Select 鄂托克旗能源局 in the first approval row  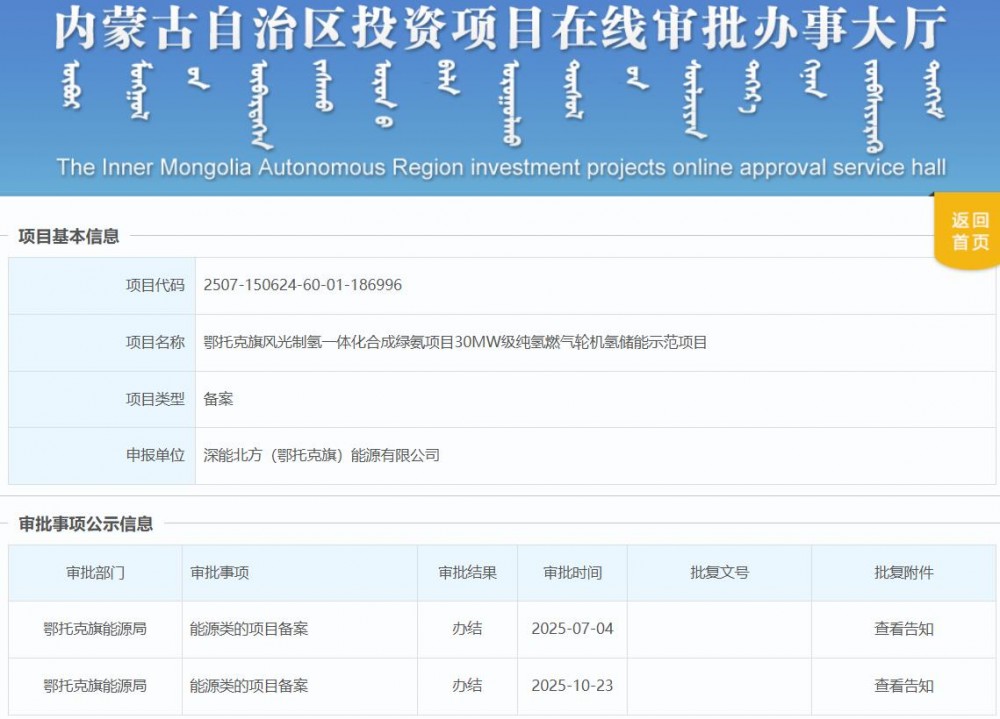tap(96, 629)
